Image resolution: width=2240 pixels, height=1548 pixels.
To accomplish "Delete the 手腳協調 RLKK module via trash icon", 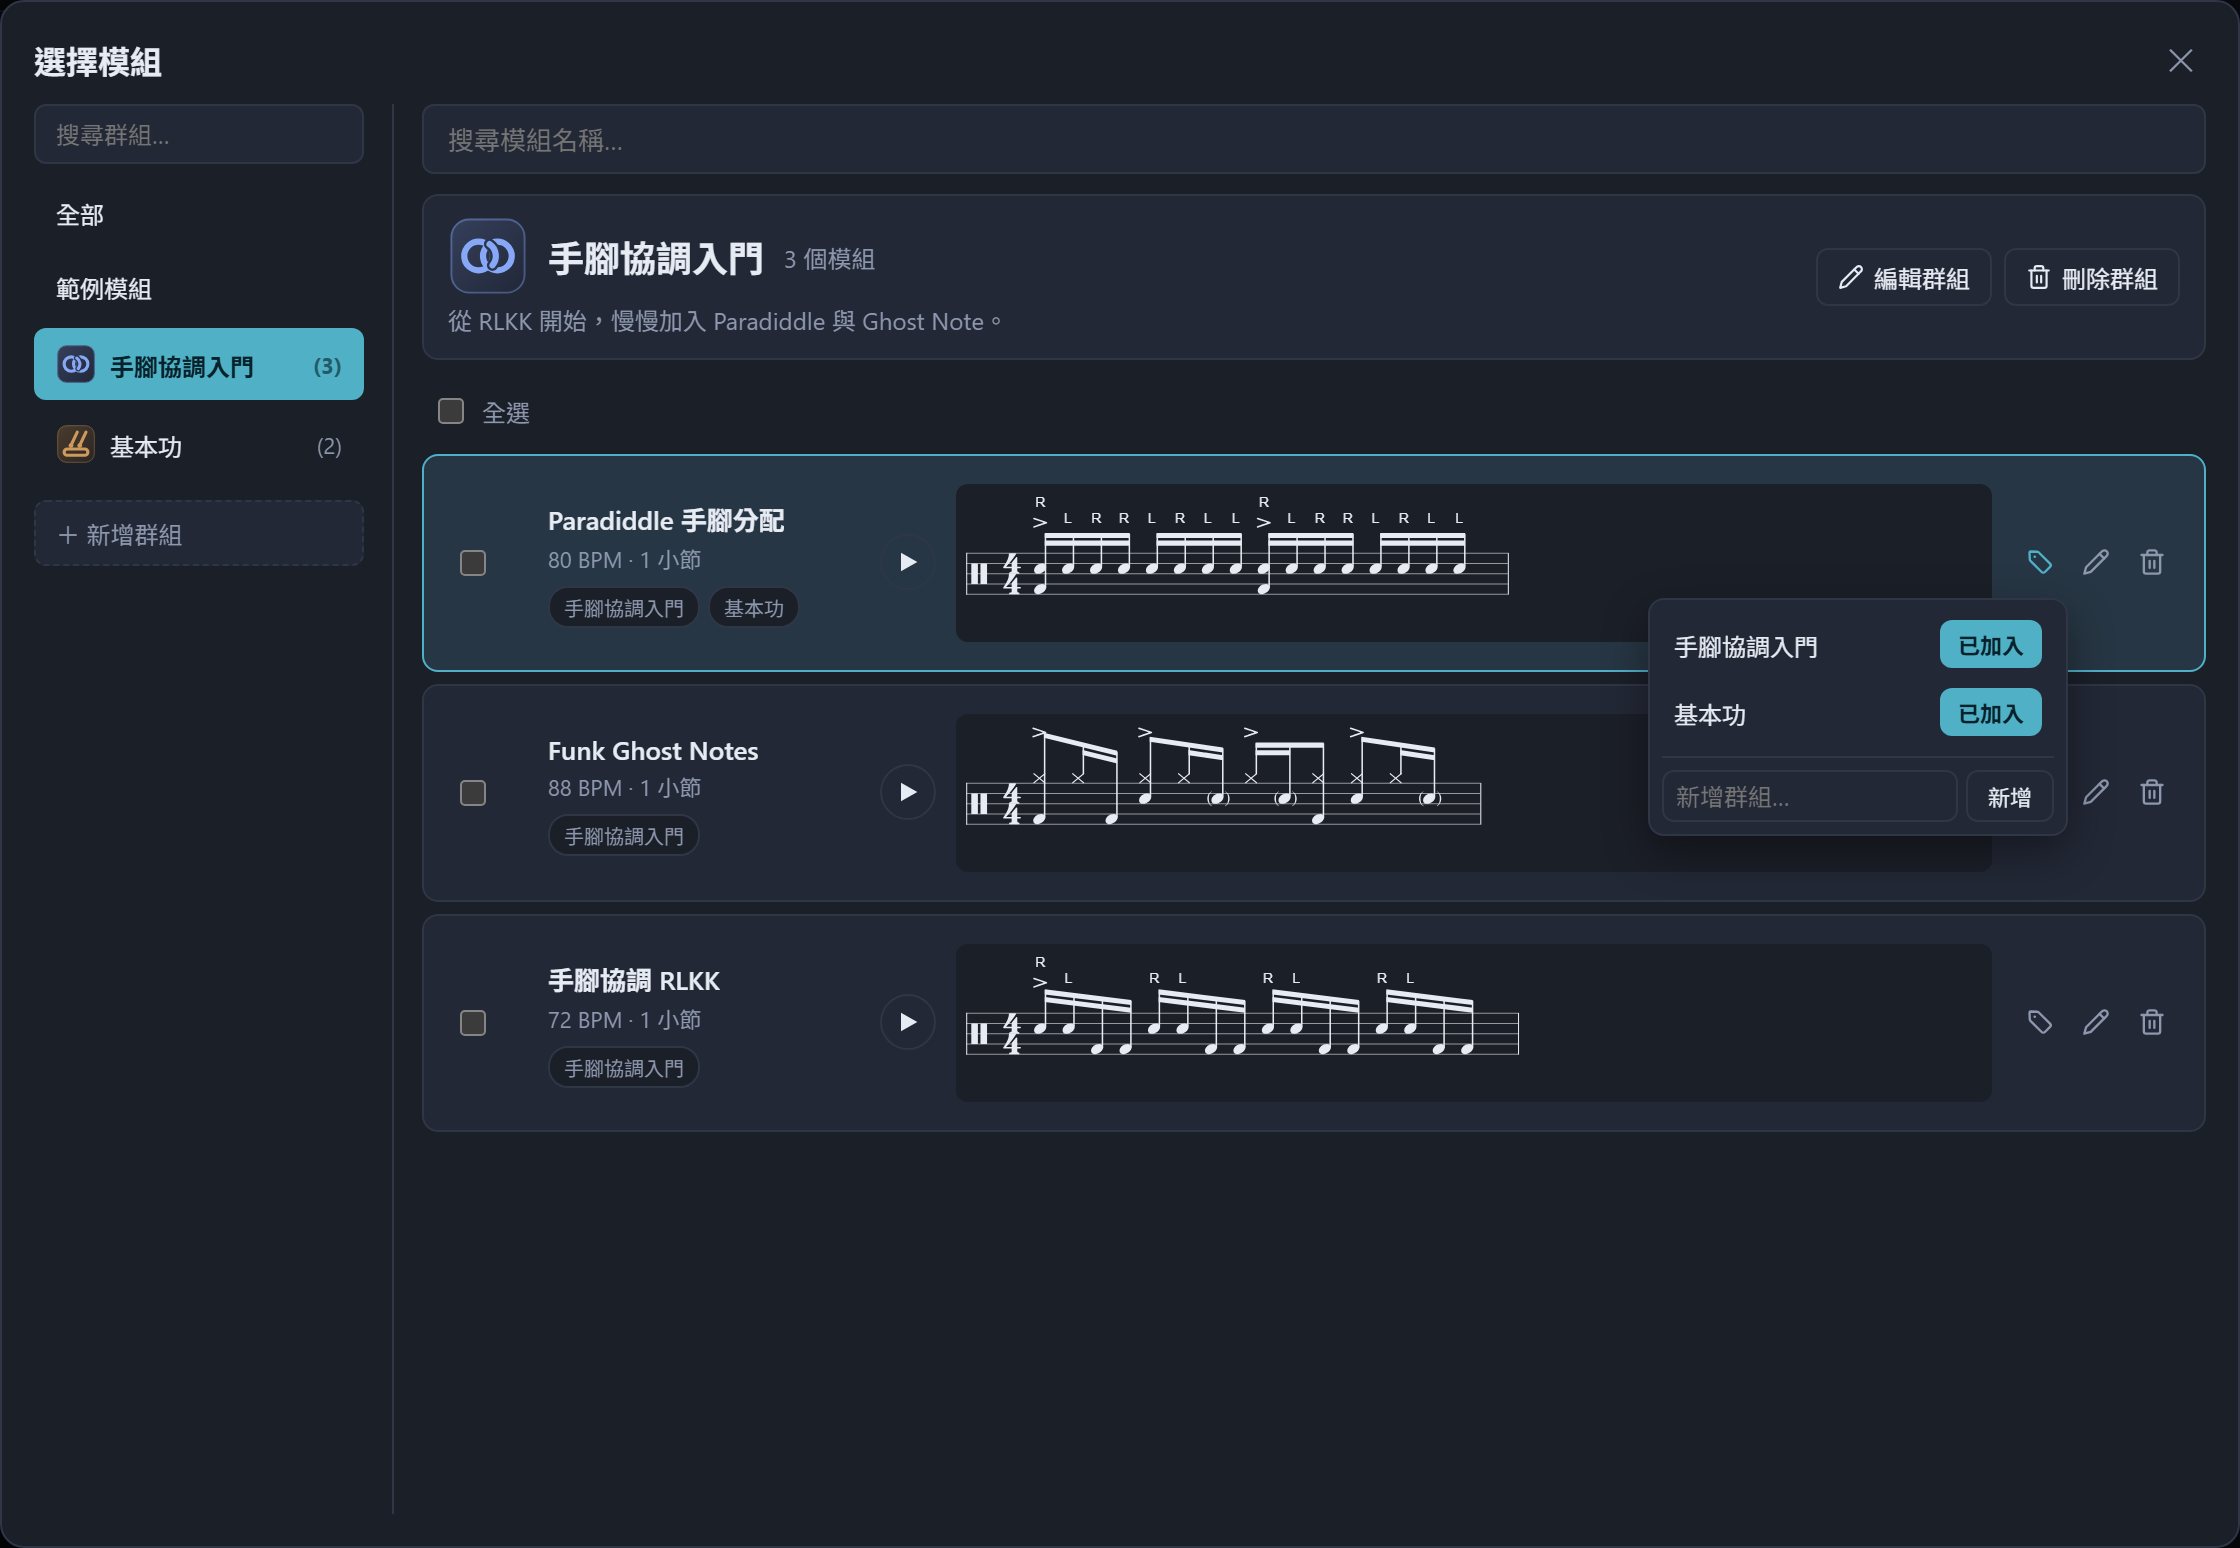I will (x=2151, y=1022).
